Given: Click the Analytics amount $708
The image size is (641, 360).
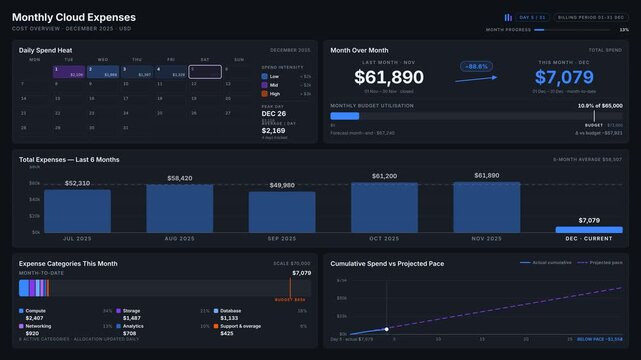Looking at the screenshot, I should point(130,333).
